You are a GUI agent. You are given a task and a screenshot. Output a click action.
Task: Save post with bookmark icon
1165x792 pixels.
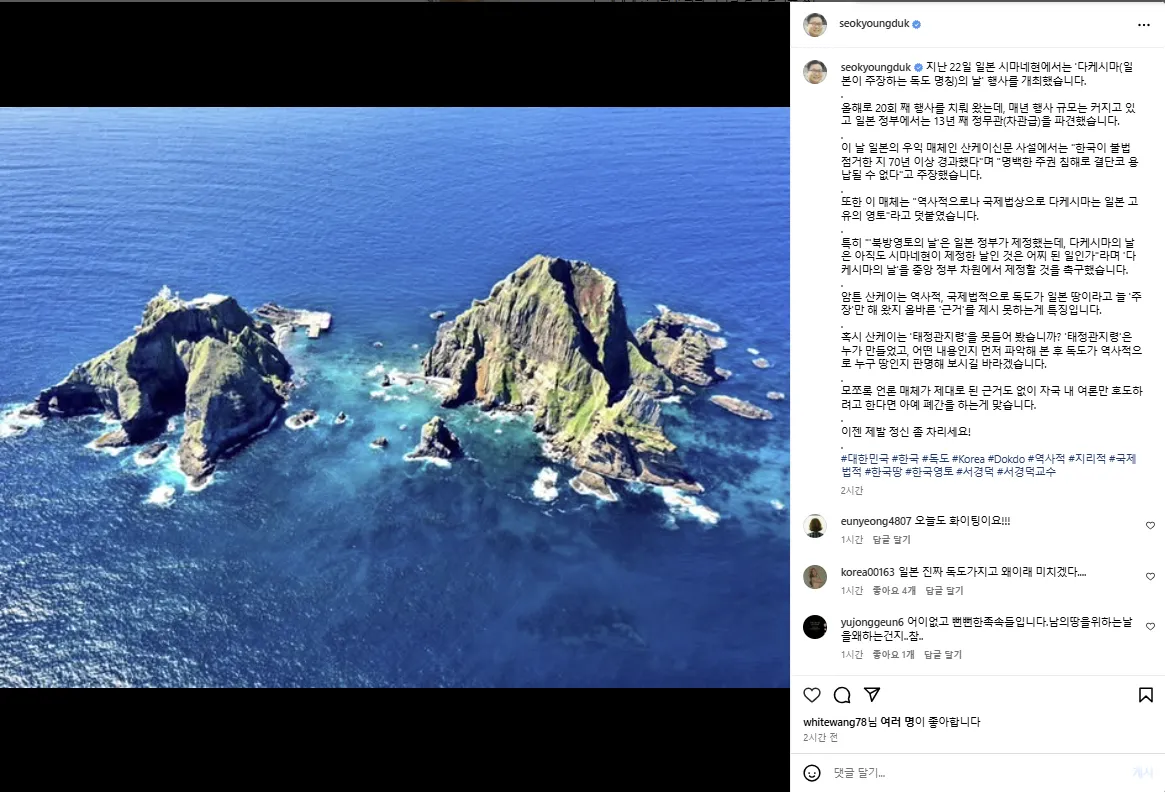(x=1146, y=695)
